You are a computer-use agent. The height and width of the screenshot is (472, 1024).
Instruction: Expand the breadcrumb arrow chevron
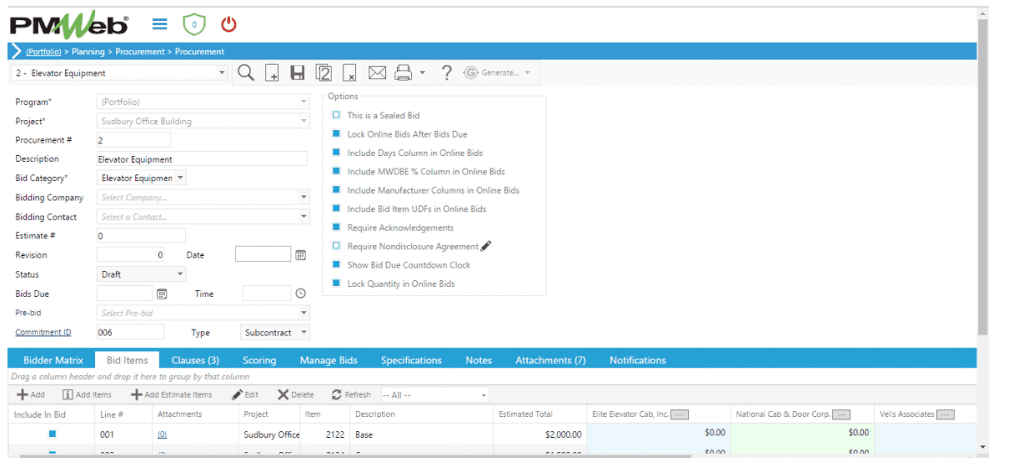click(16, 52)
